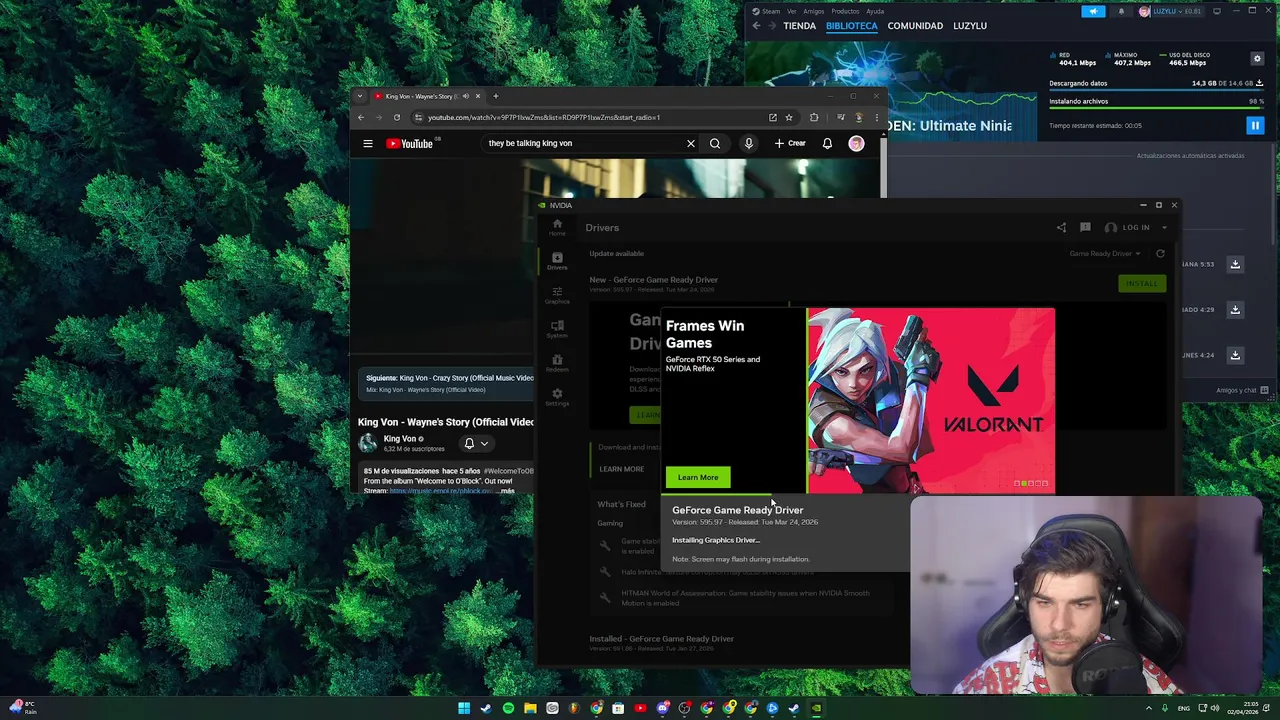Viewport: 1280px width, 720px height.
Task: Open Chrome extensions puzzle icon
Action: [x=814, y=117]
